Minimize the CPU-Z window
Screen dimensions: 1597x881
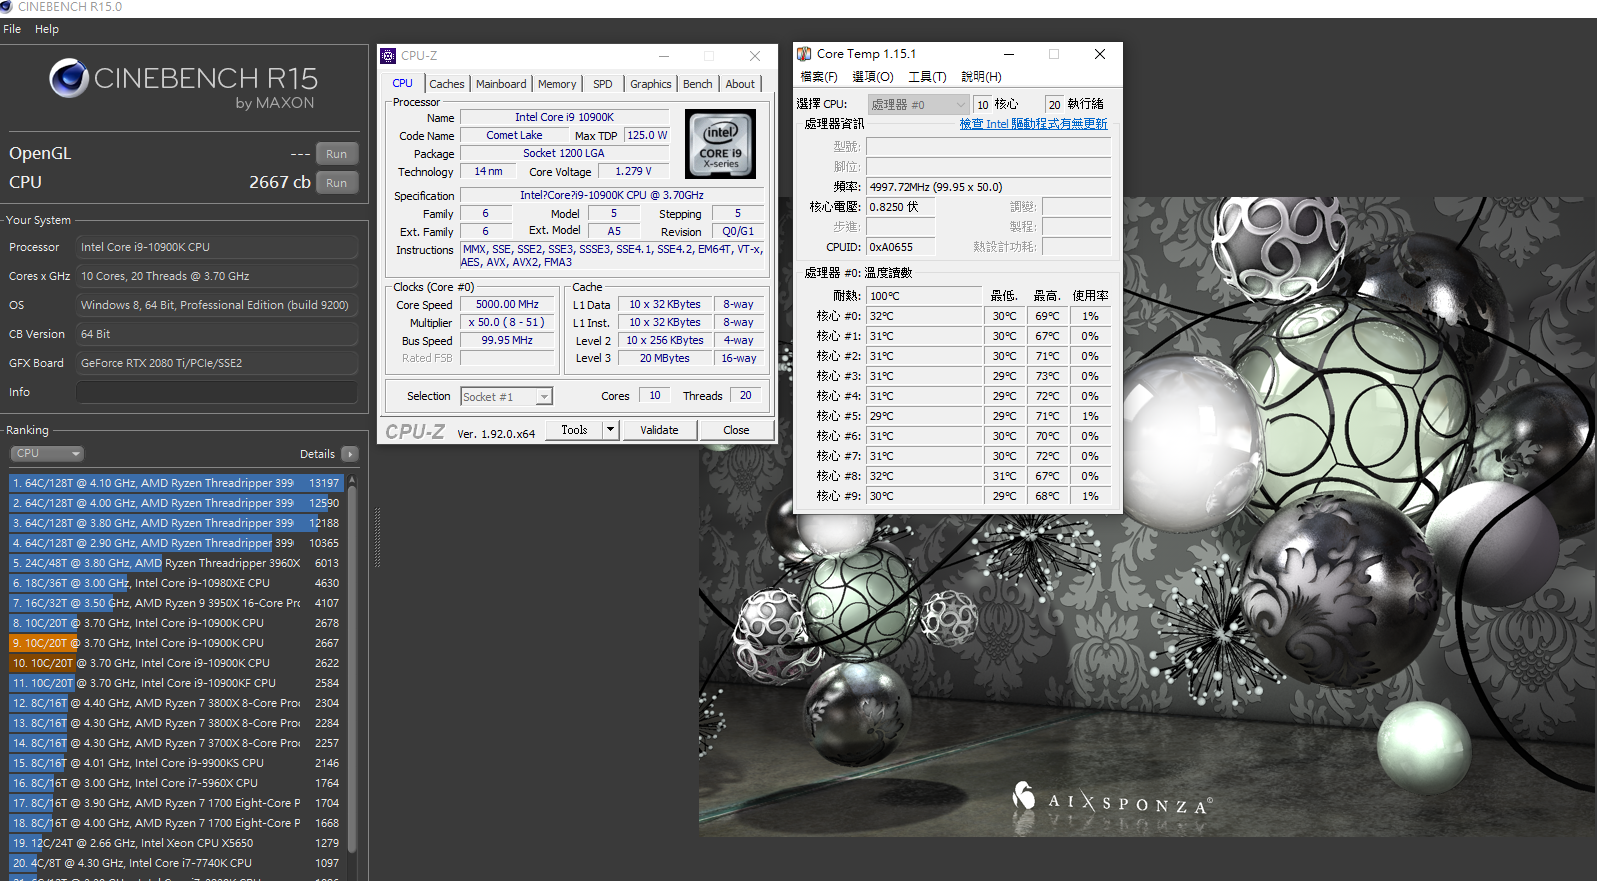pos(664,56)
